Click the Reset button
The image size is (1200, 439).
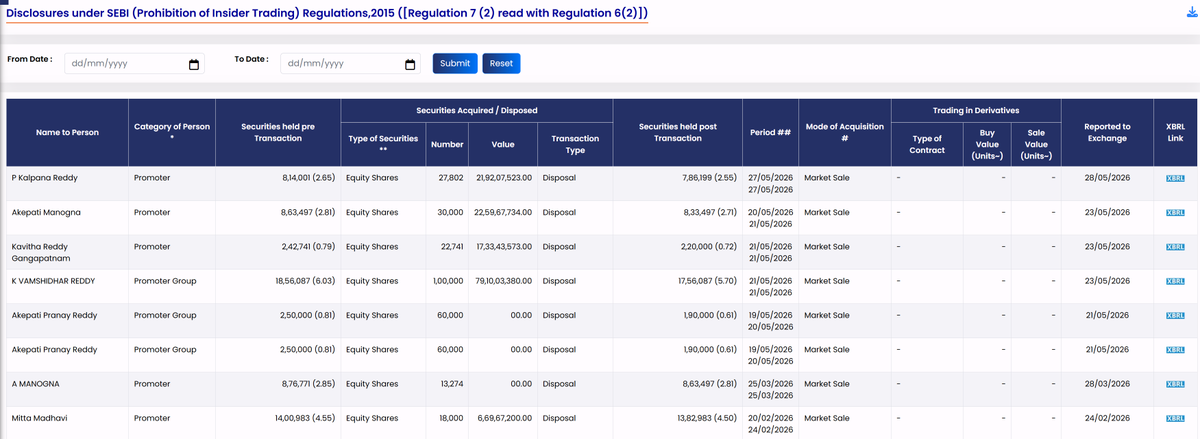501,63
